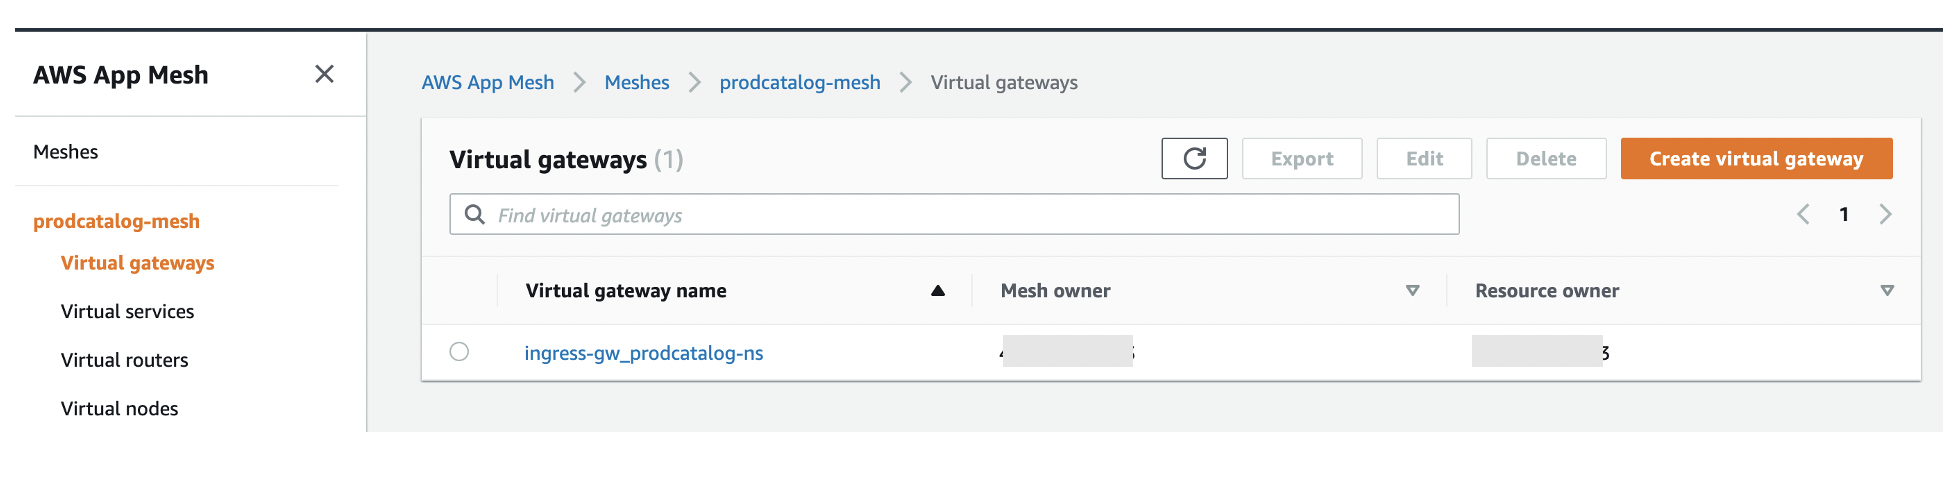Screen dimensions: 1960x498
Task: Sort by Virtual gateway name arrow
Action: pos(938,291)
